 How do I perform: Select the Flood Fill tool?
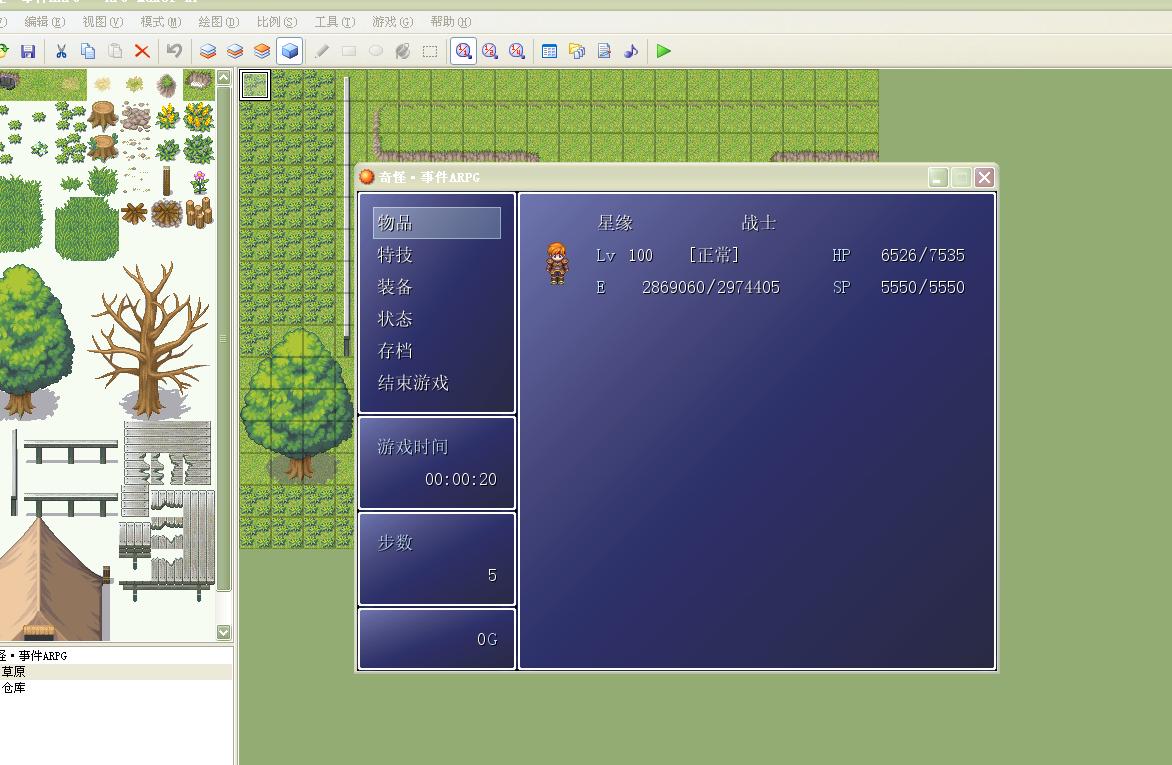tap(402, 51)
